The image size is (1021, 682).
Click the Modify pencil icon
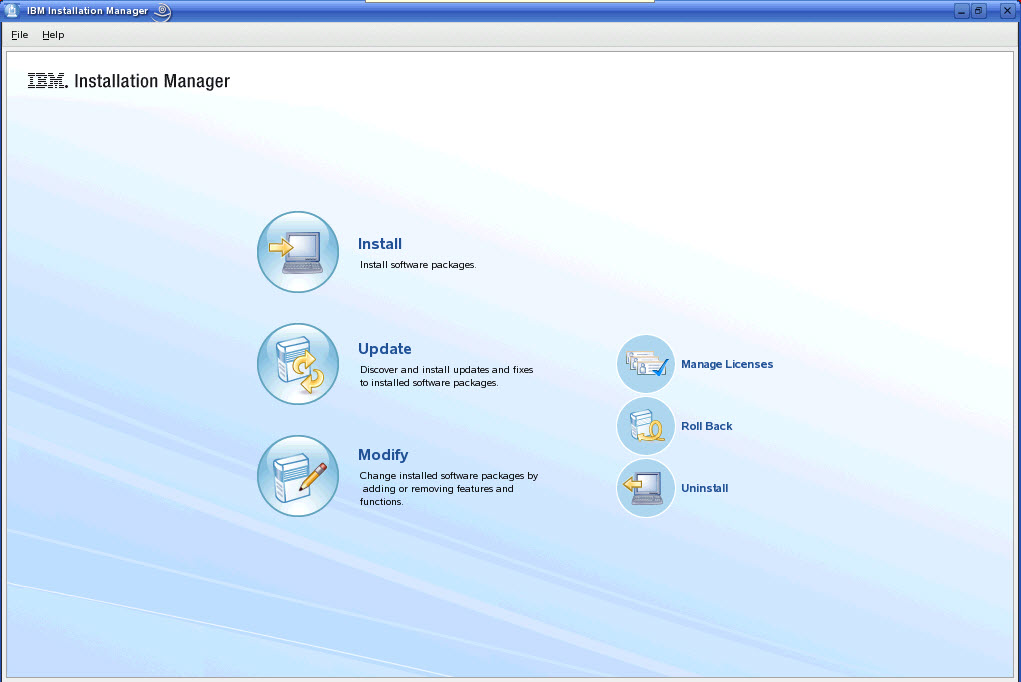(298, 476)
